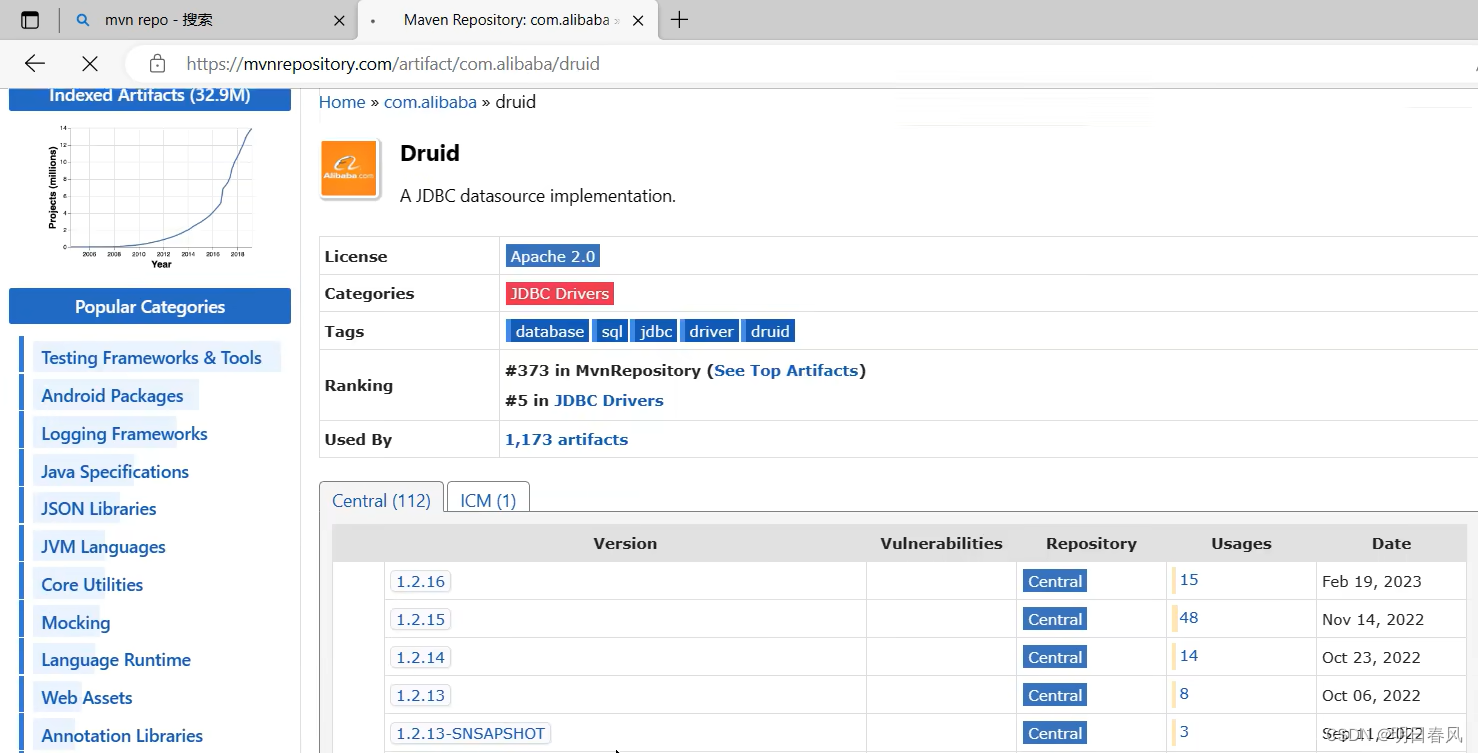Image resolution: width=1478 pixels, height=753 pixels.
Task: Open JVM Languages category
Action: click(103, 547)
